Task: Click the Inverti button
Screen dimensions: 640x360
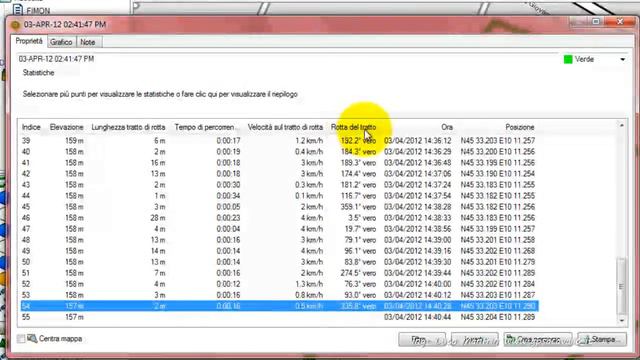Action: tap(475, 339)
